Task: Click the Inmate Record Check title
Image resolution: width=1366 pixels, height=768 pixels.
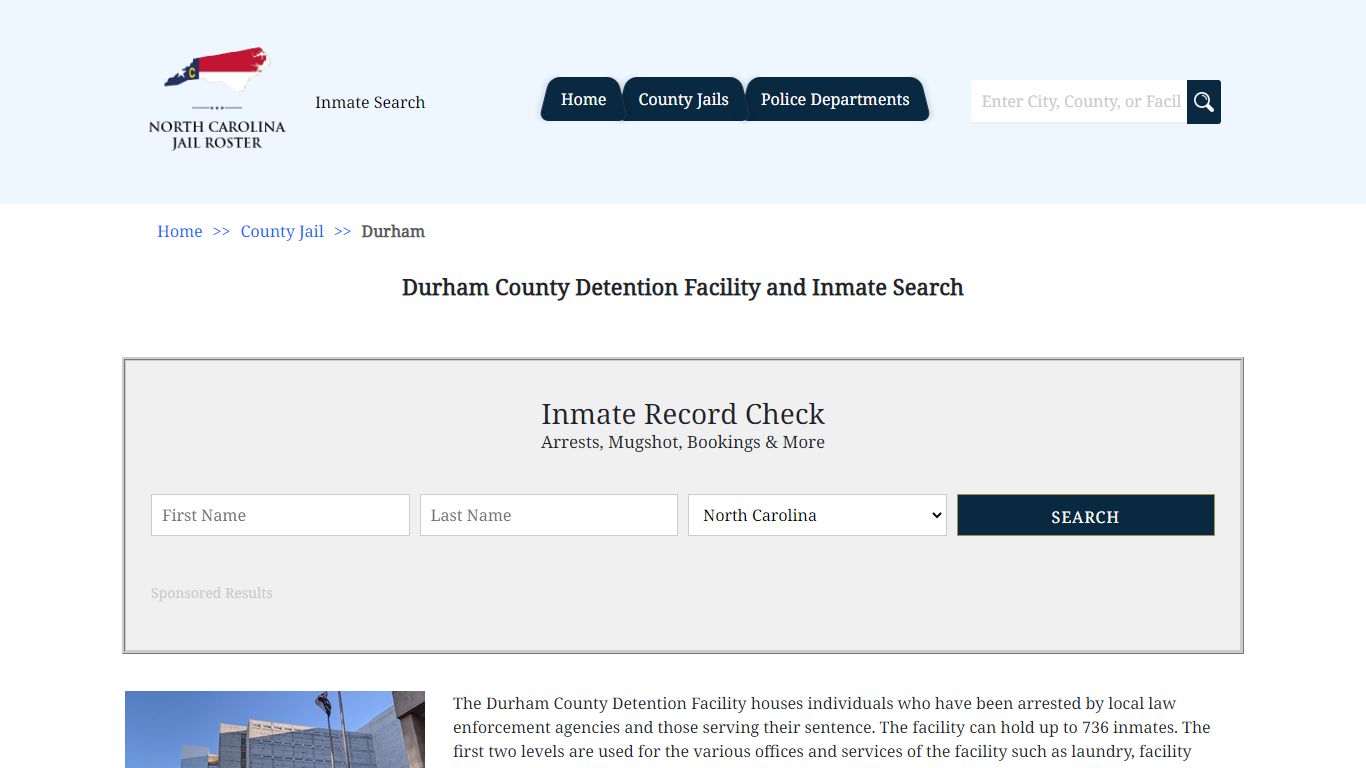Action: coord(683,413)
